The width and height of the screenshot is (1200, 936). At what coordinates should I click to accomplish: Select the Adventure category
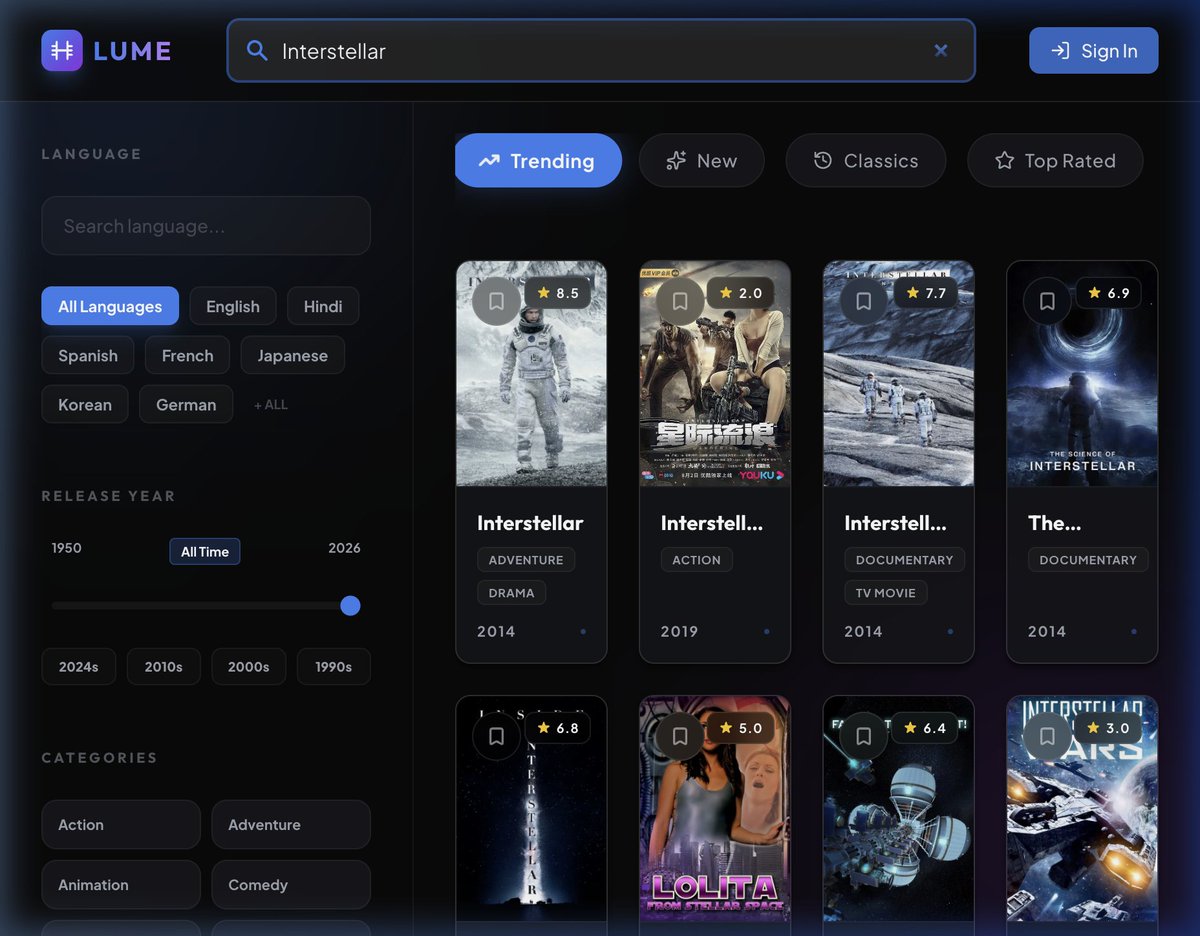click(x=291, y=824)
